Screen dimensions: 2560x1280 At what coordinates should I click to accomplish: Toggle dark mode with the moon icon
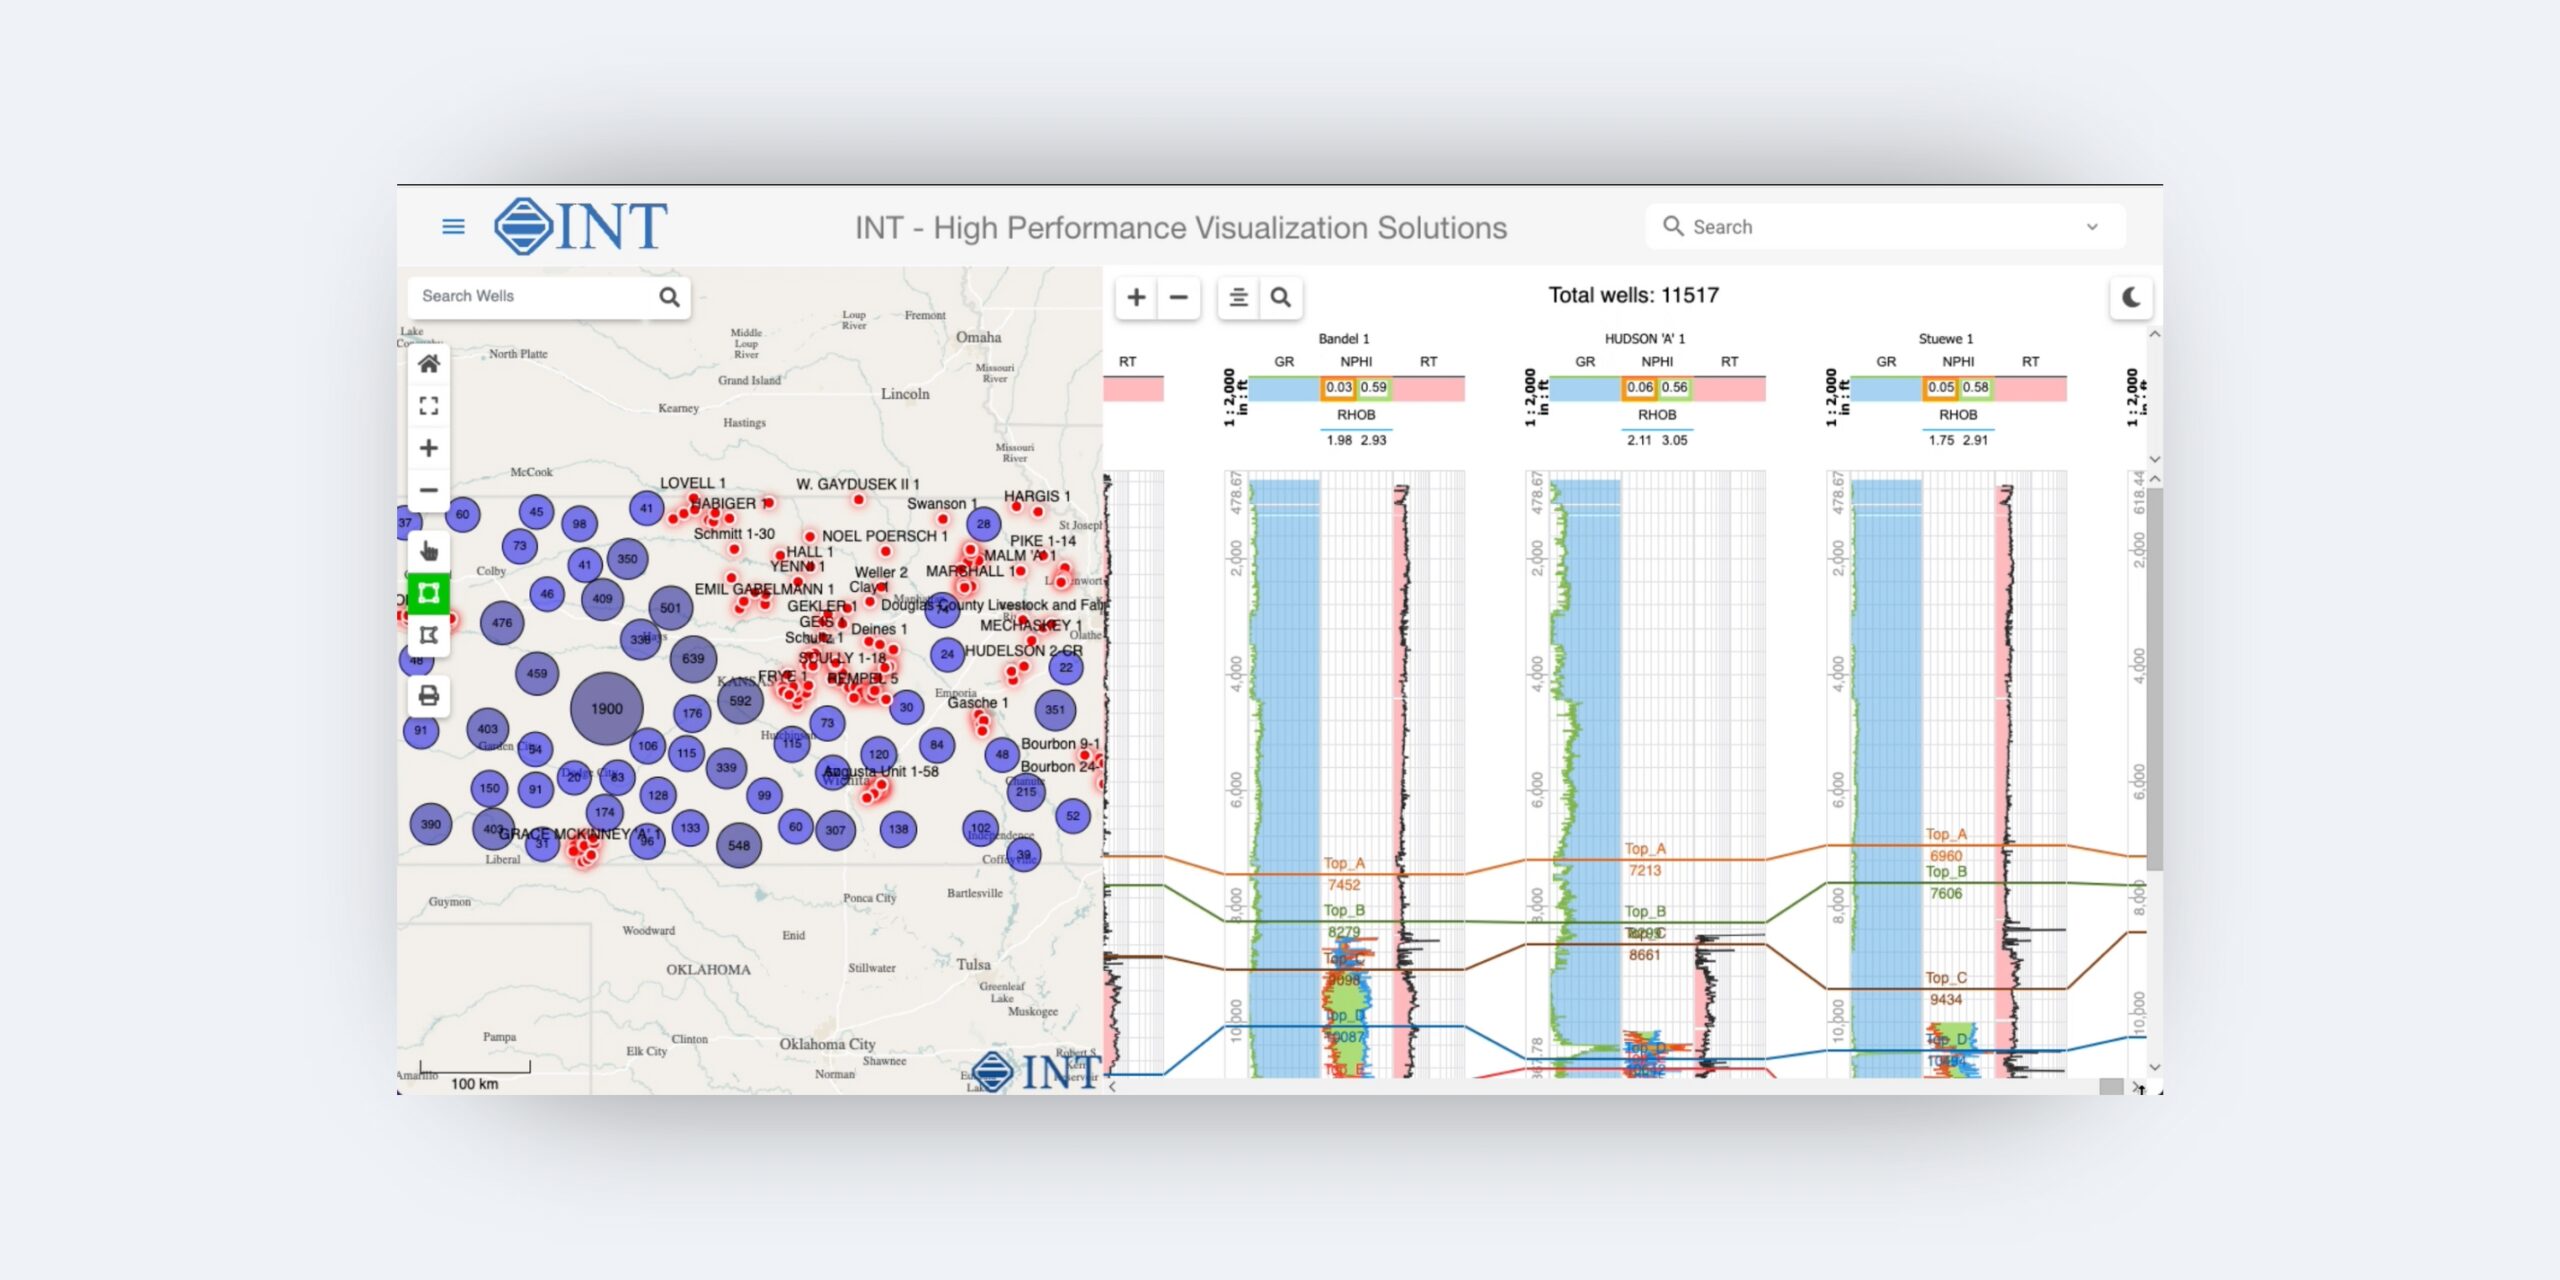(2131, 297)
